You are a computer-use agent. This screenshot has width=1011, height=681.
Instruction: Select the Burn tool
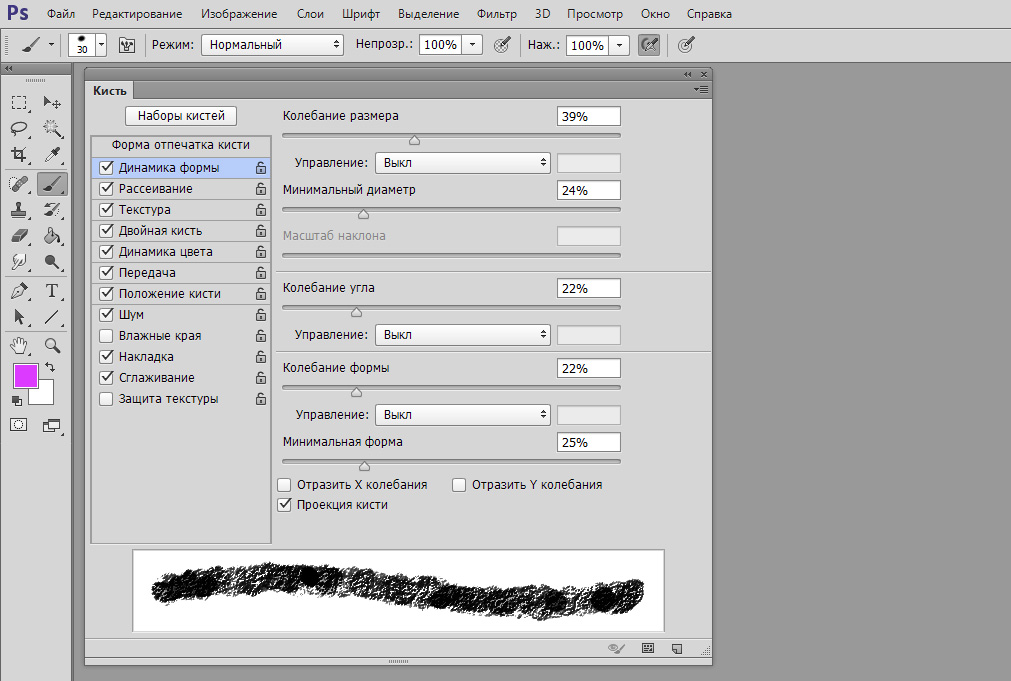click(x=52, y=262)
